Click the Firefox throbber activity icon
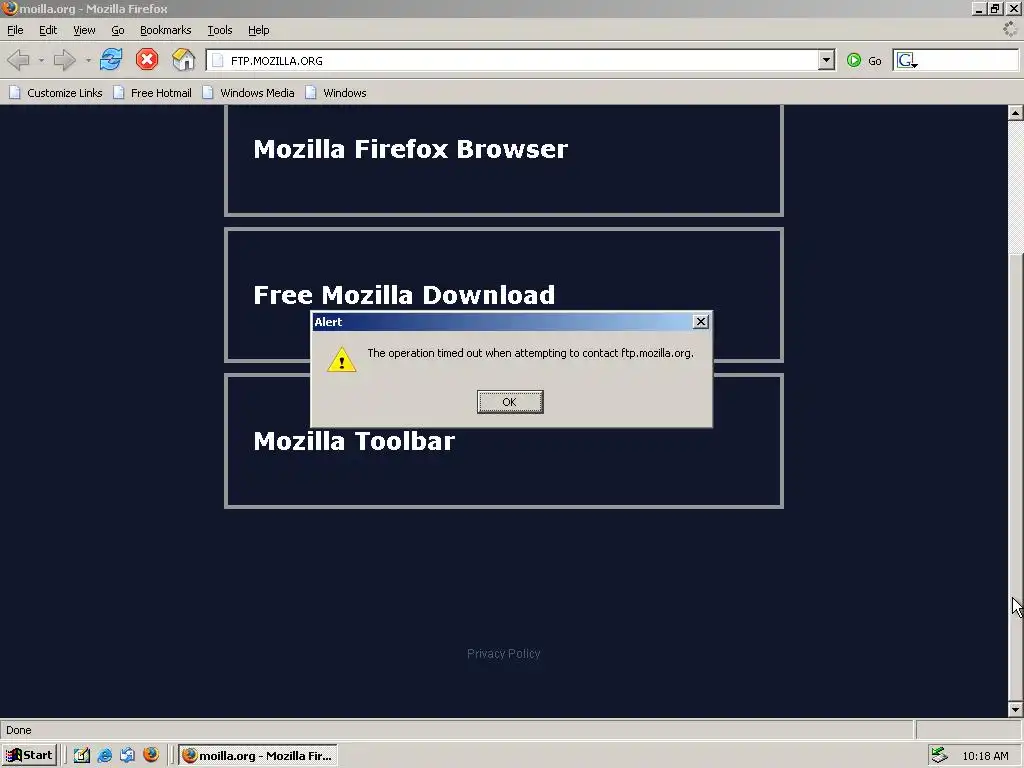The image size is (1024, 768). pos(1010,29)
